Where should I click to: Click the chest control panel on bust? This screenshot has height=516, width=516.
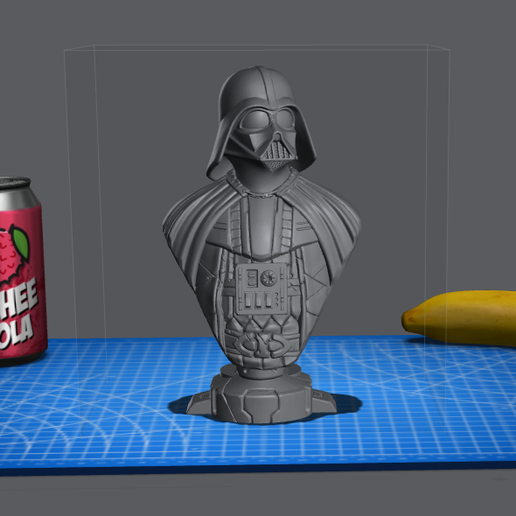[x=262, y=289]
